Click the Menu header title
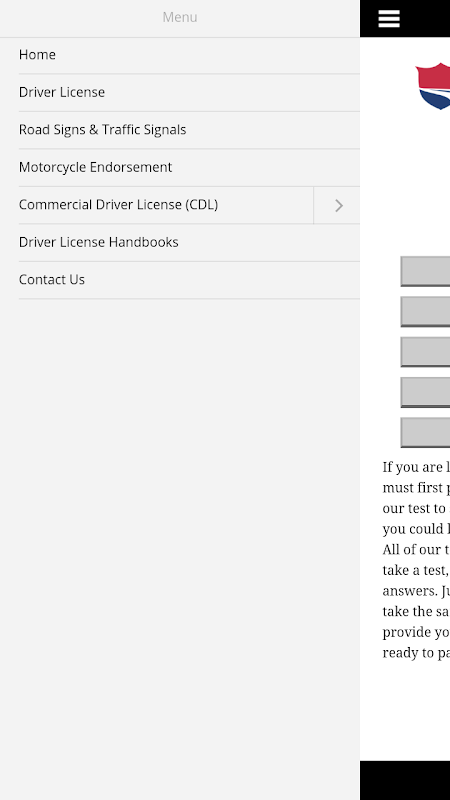Image resolution: width=450 pixels, height=800 pixels. pos(180,17)
